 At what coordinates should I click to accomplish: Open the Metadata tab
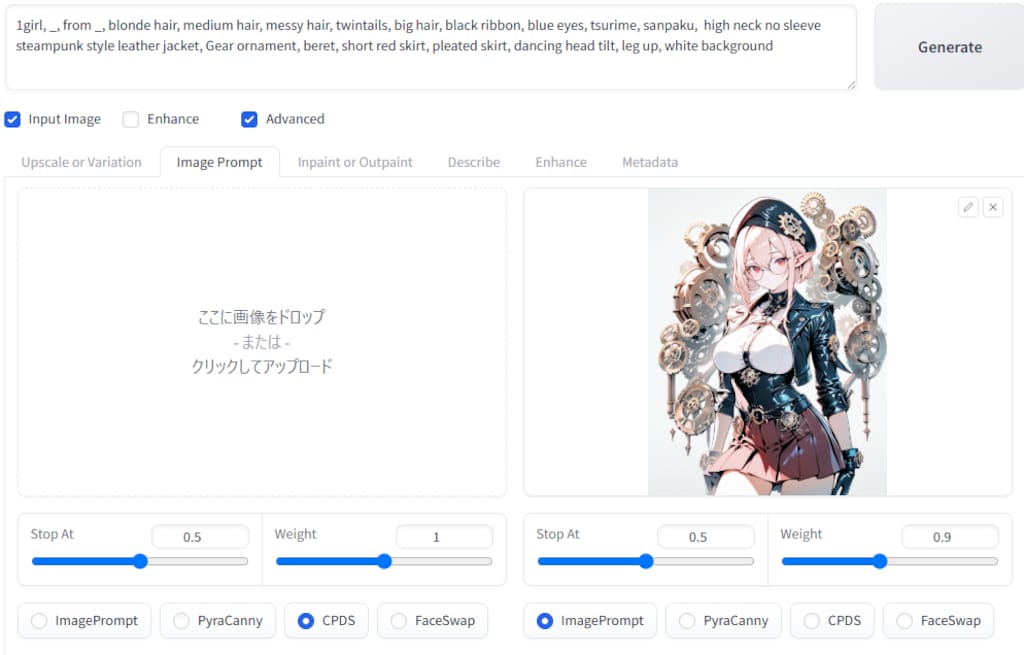pos(649,161)
